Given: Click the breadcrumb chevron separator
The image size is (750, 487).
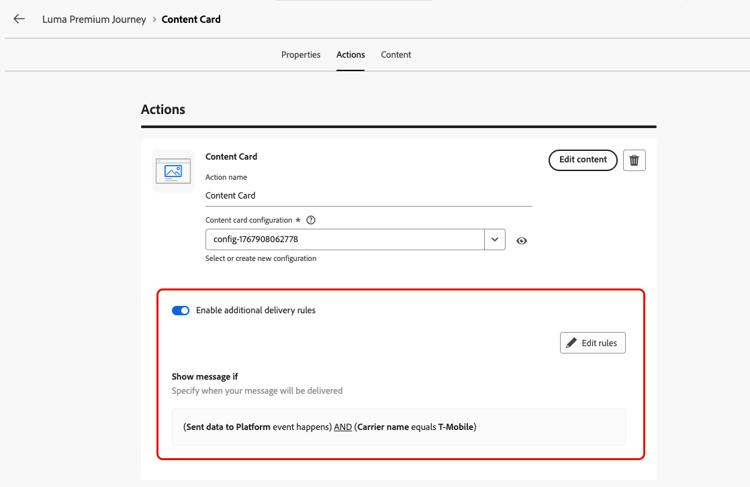Looking at the screenshot, I should coord(154,19).
